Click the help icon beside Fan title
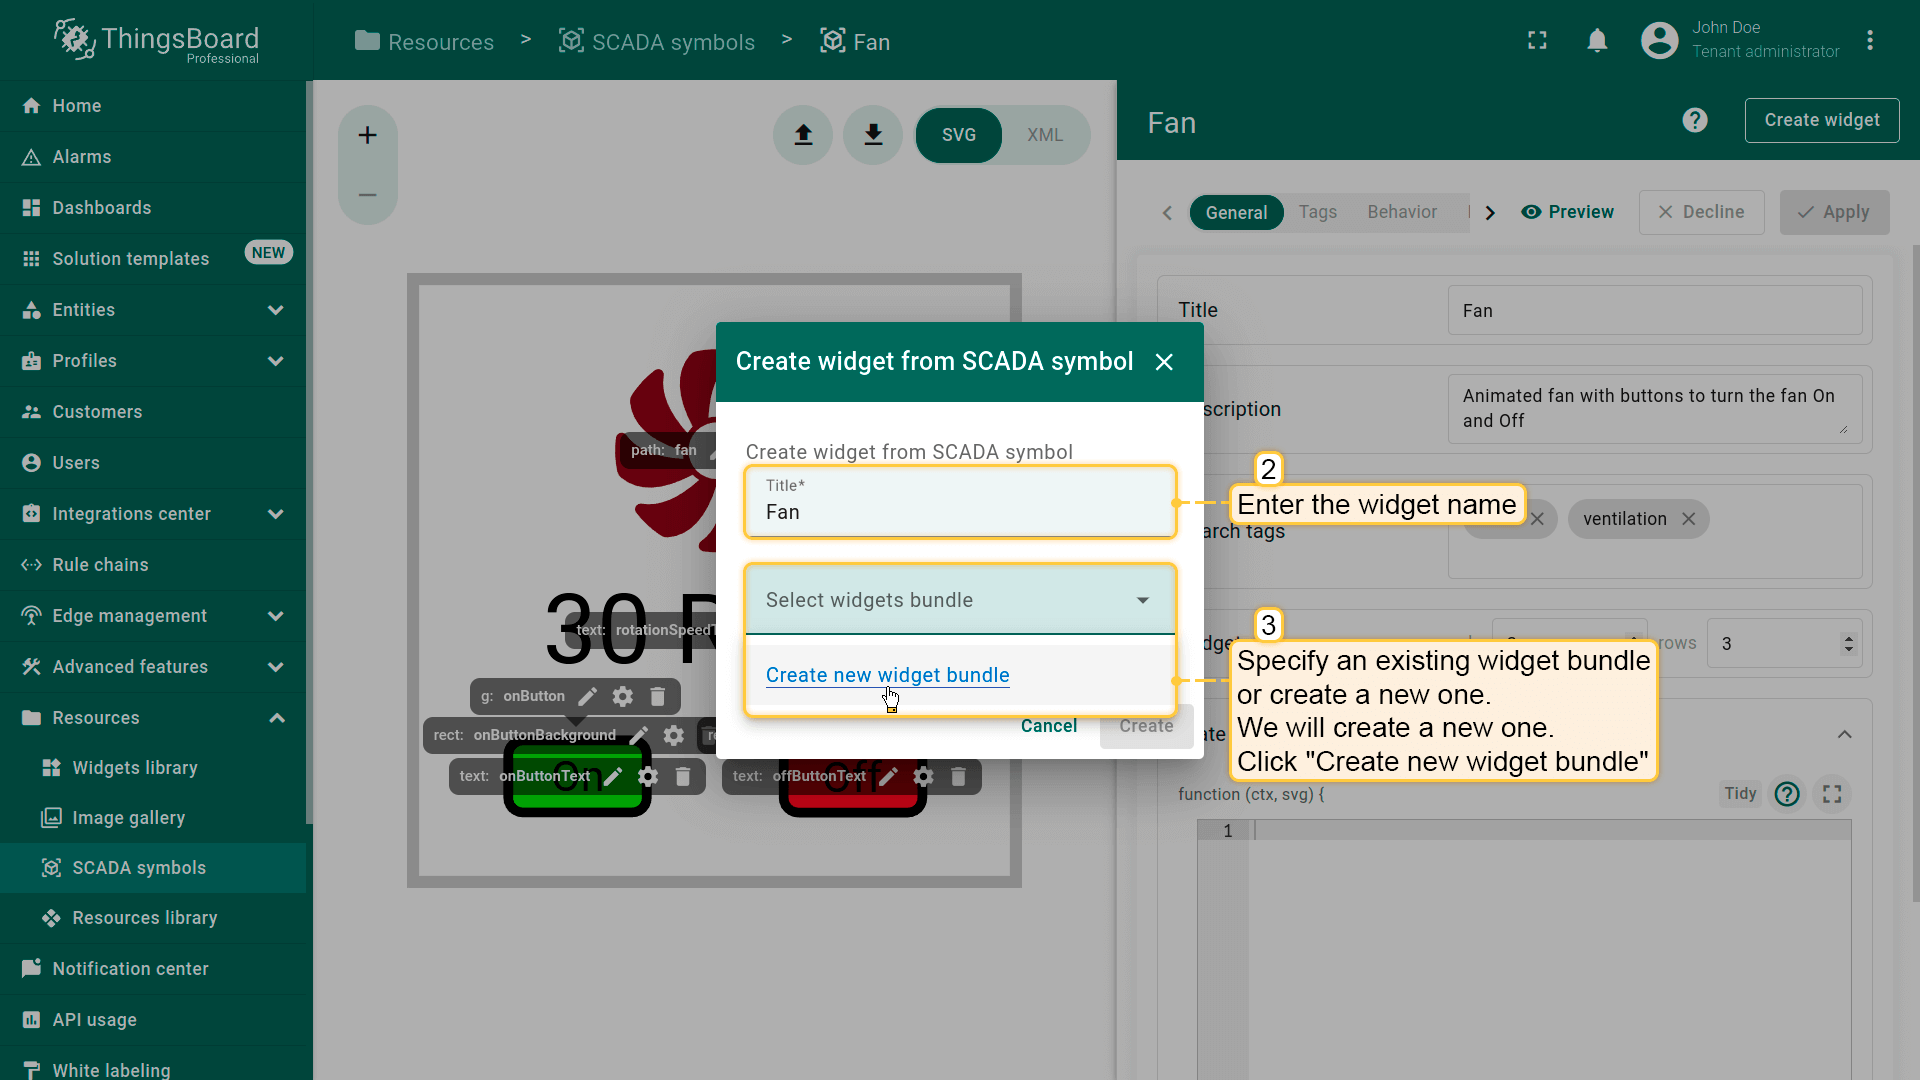The height and width of the screenshot is (1080, 1920). (1694, 121)
